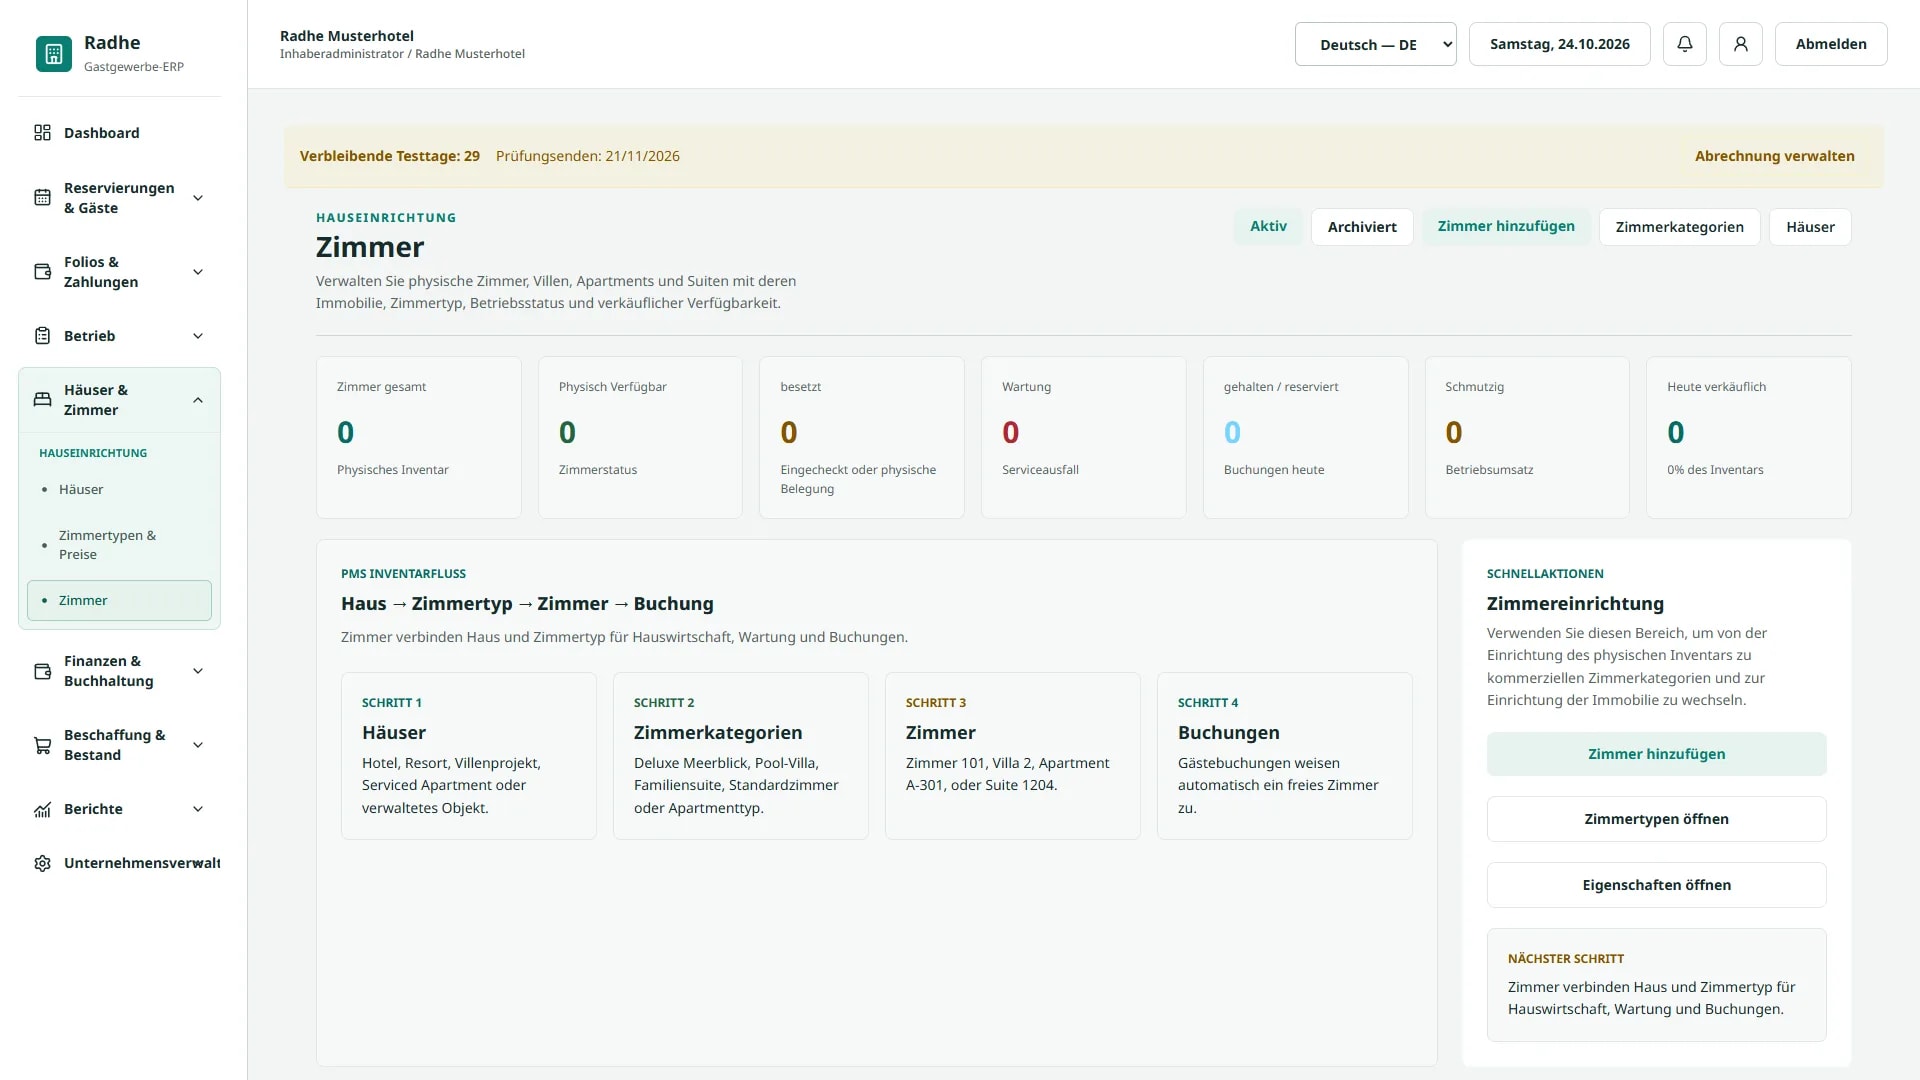Open Zimmerkategorien from the header buttons
Screen dimensions: 1920x1080
(x=1679, y=227)
